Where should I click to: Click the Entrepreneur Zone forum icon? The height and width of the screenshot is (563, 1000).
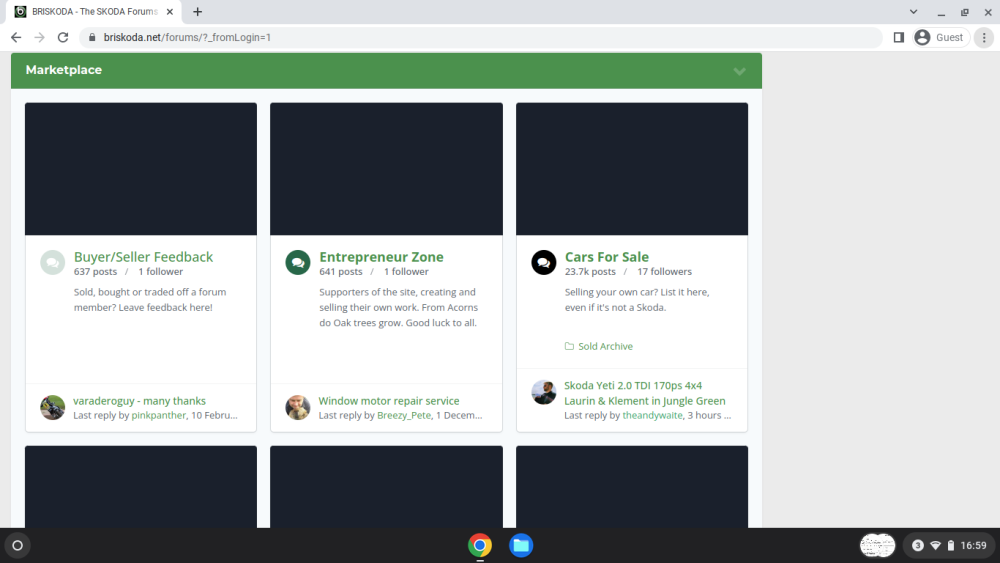(x=298, y=262)
